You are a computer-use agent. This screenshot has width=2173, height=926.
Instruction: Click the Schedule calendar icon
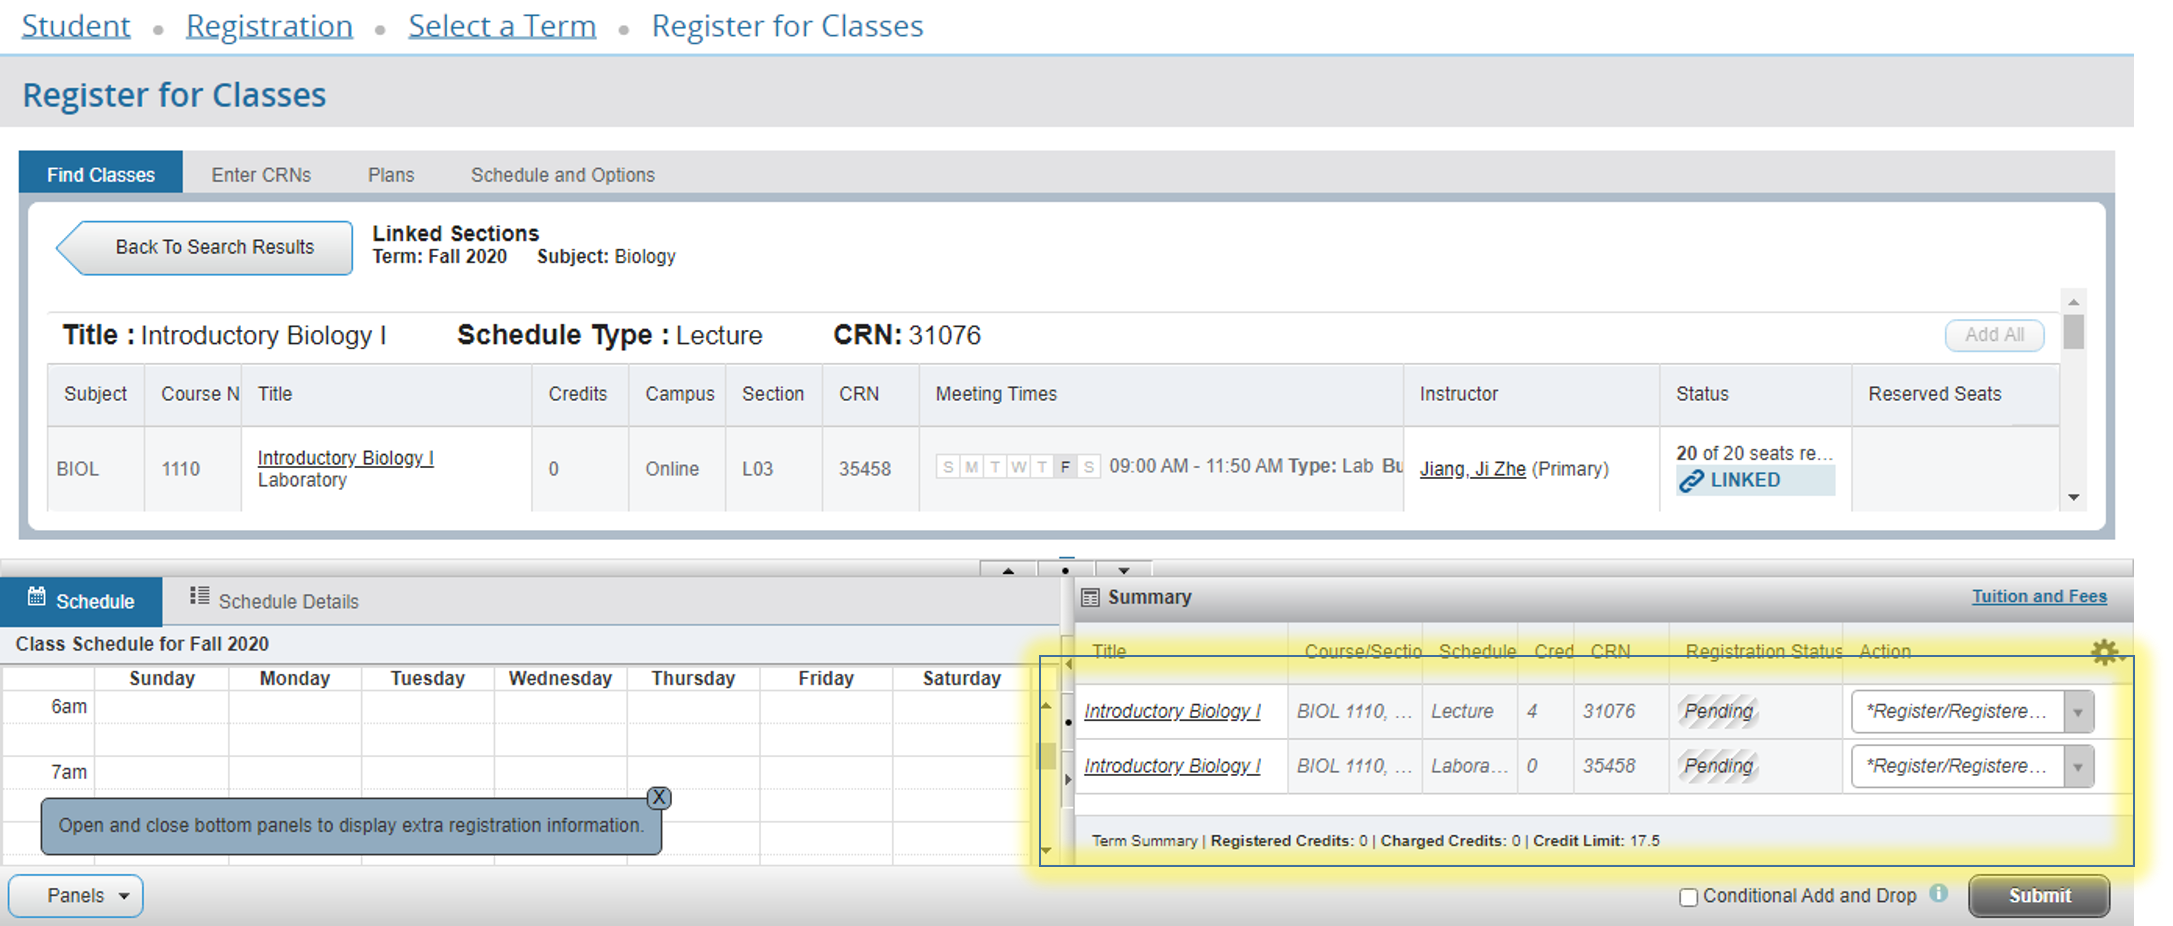coord(37,597)
